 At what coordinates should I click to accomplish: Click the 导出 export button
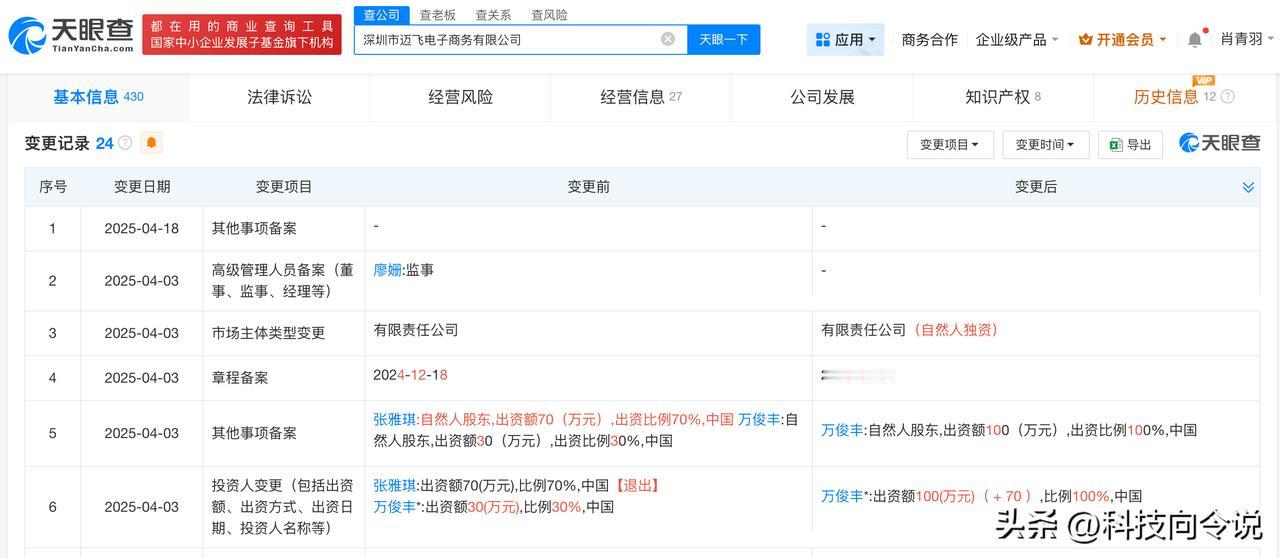(x=1130, y=145)
